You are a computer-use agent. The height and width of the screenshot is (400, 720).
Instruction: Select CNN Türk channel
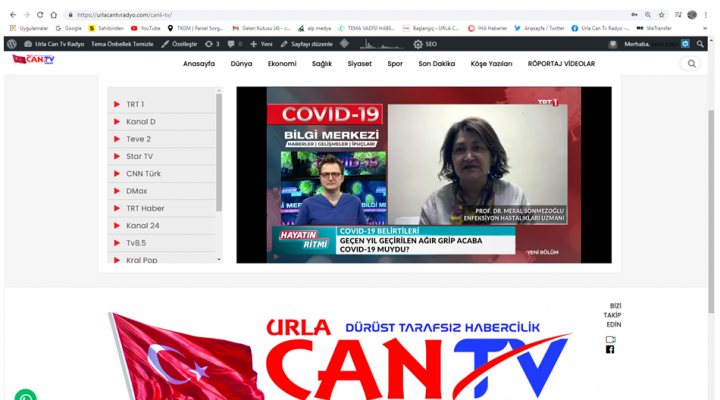pyautogui.click(x=142, y=173)
